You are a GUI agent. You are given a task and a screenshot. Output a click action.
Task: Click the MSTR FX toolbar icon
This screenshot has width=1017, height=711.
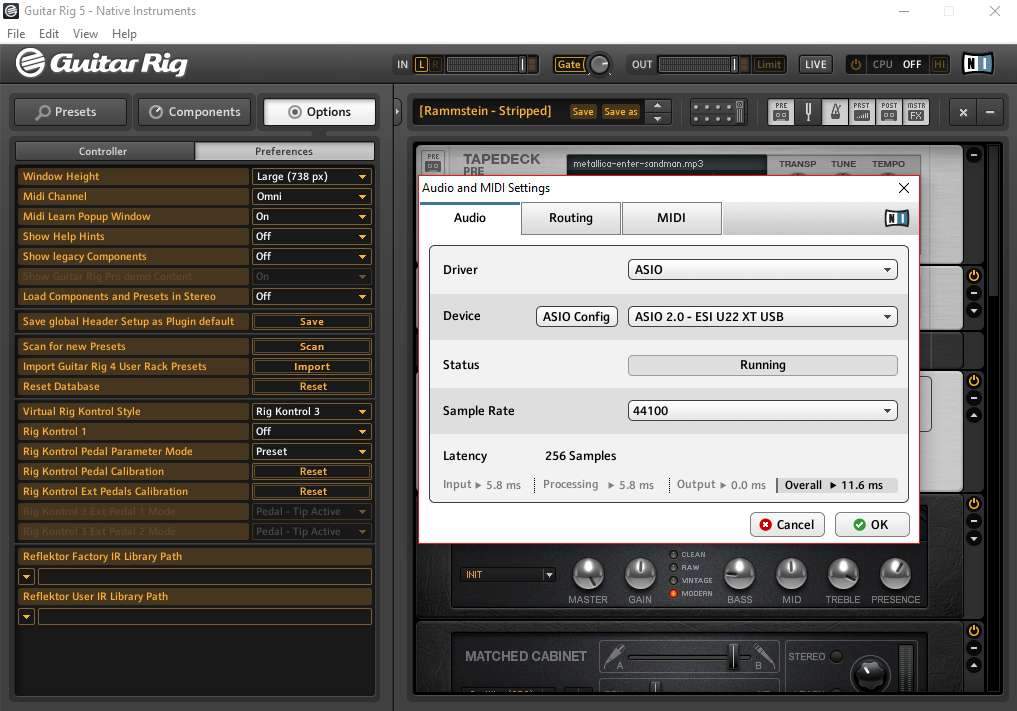(915, 112)
